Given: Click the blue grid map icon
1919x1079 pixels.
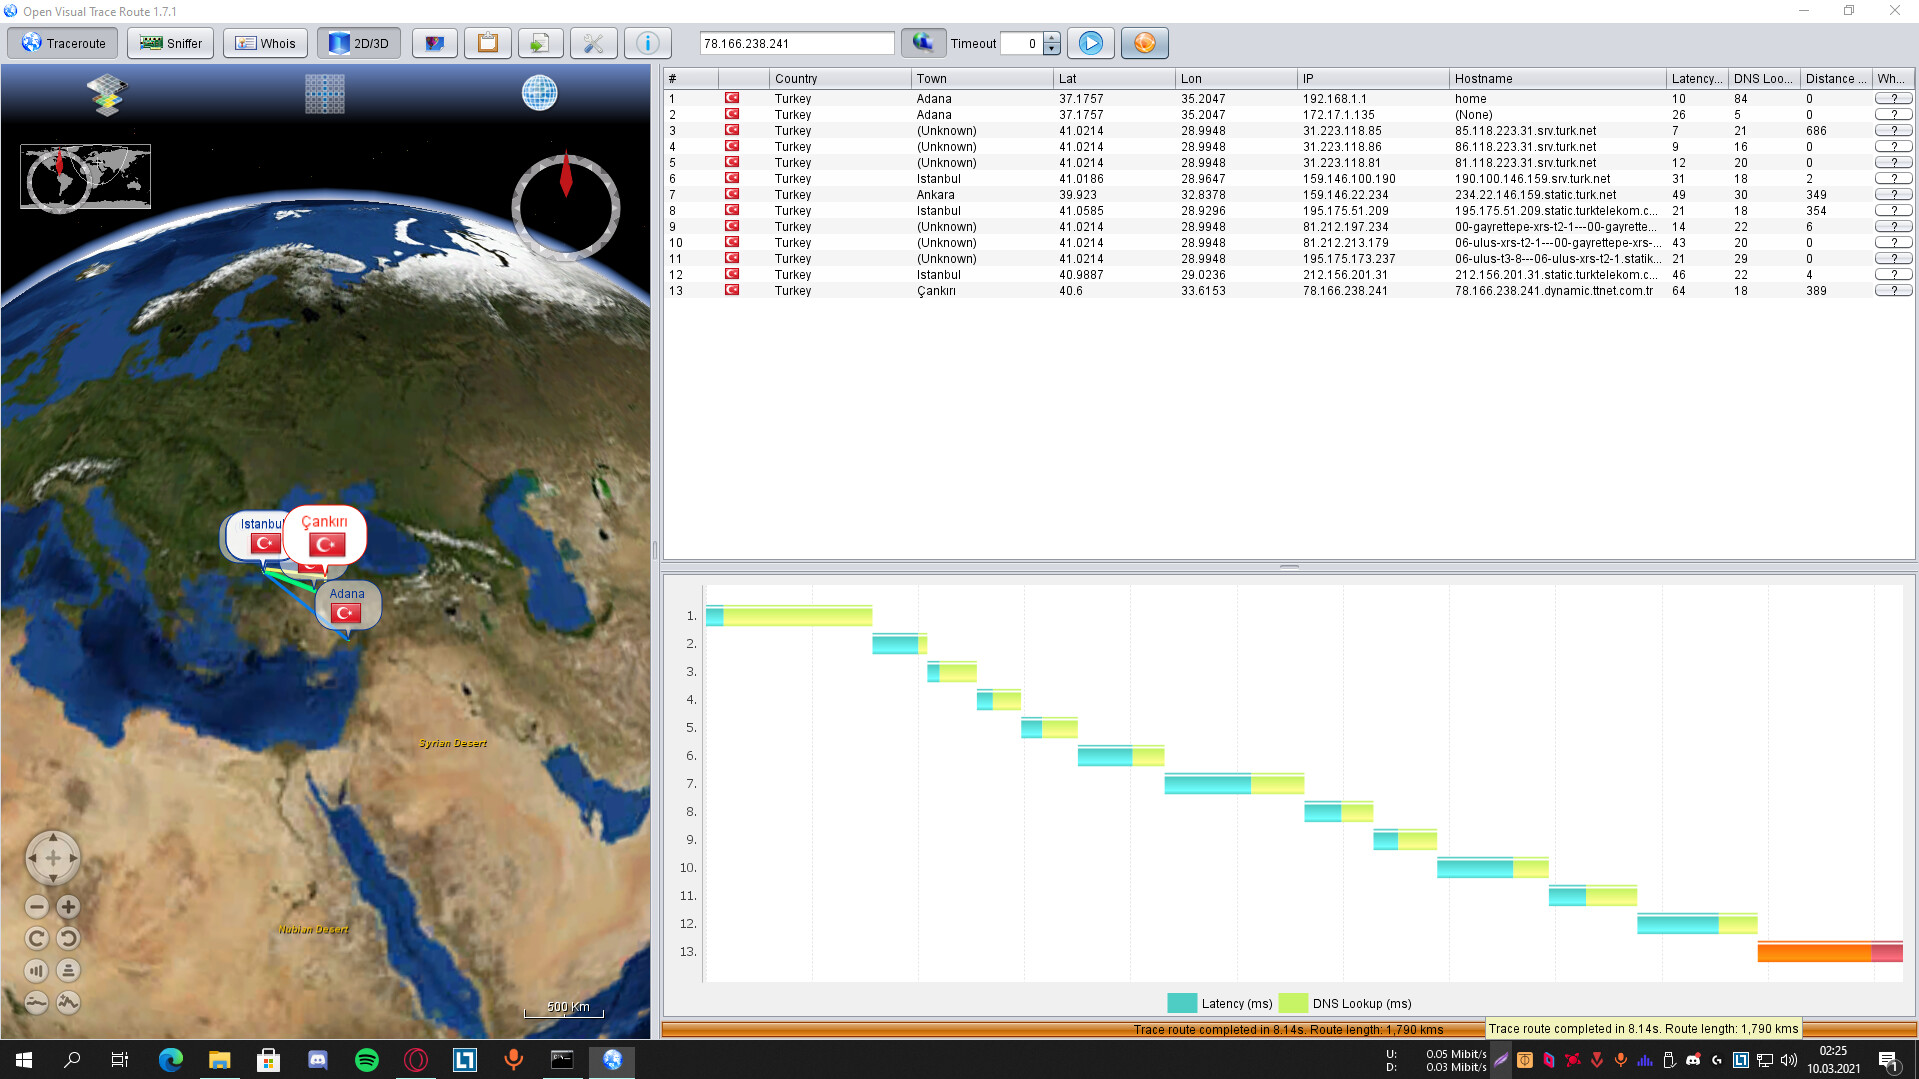Looking at the screenshot, I should (325, 94).
